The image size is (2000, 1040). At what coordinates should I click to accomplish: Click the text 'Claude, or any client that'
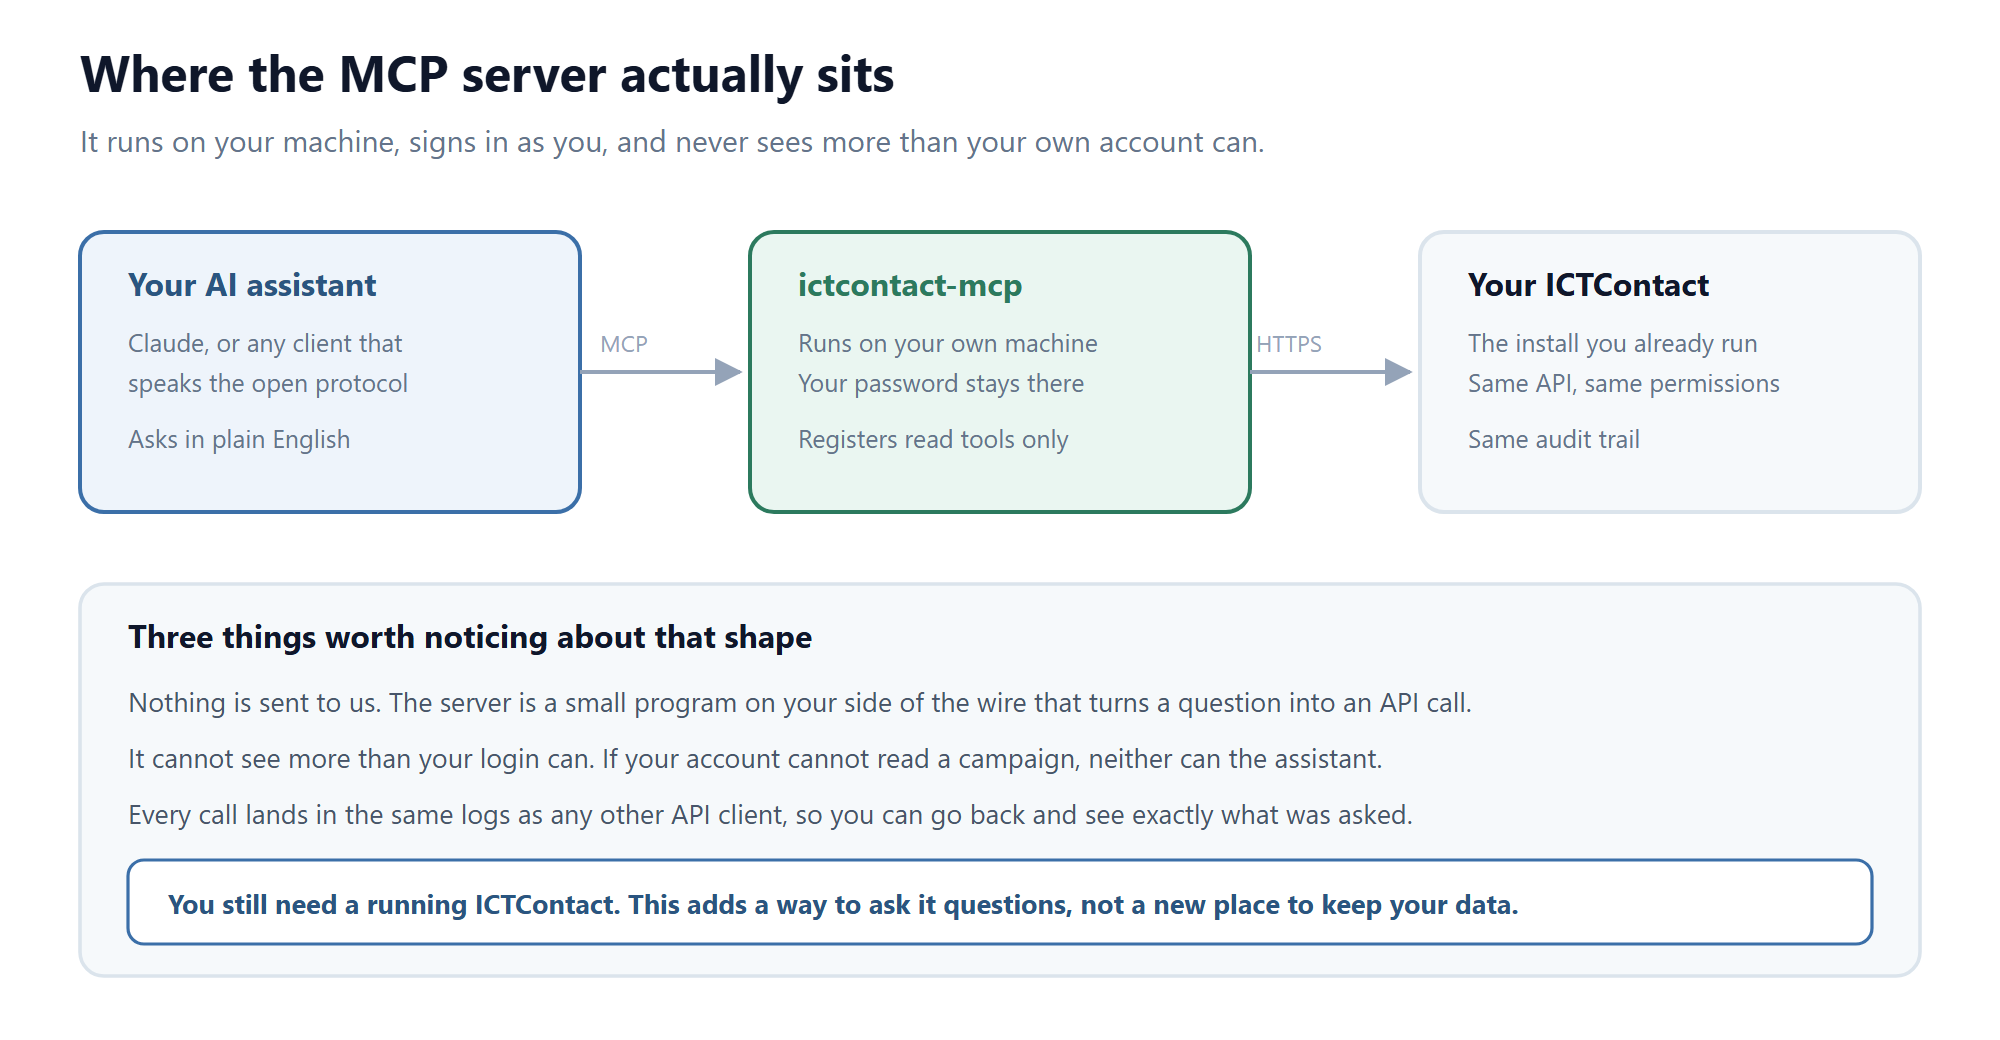pos(265,343)
